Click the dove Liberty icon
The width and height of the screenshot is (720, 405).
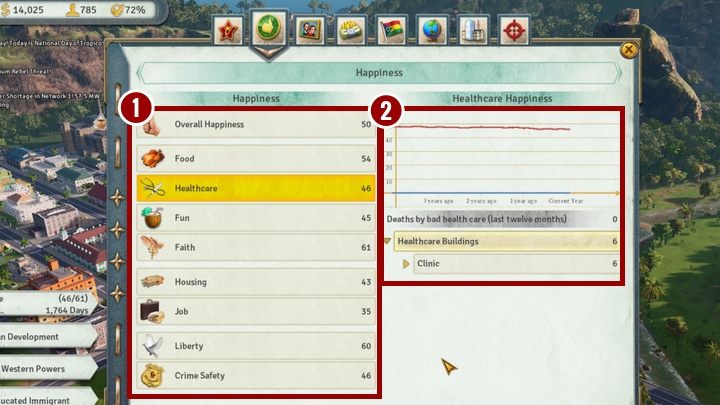(x=153, y=346)
